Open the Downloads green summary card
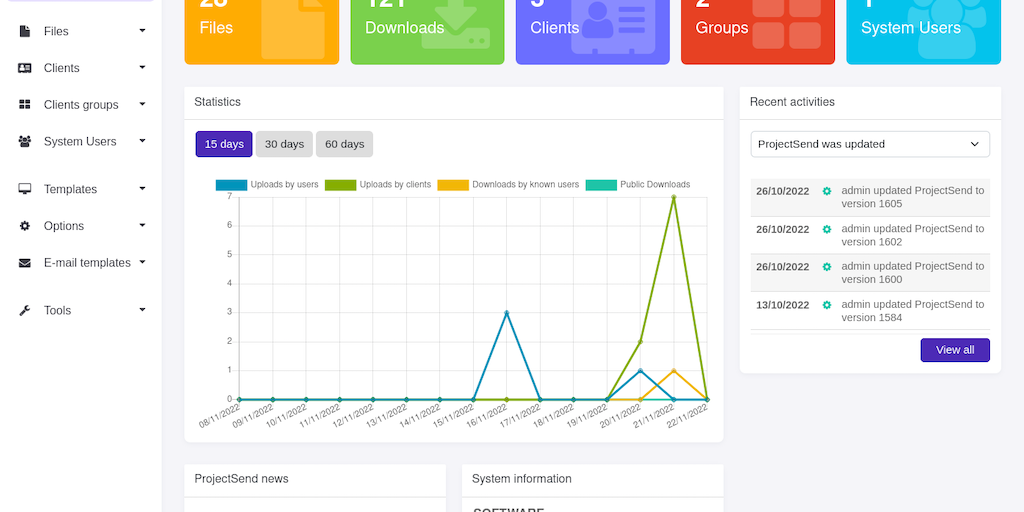1024x512 pixels. coord(427,30)
